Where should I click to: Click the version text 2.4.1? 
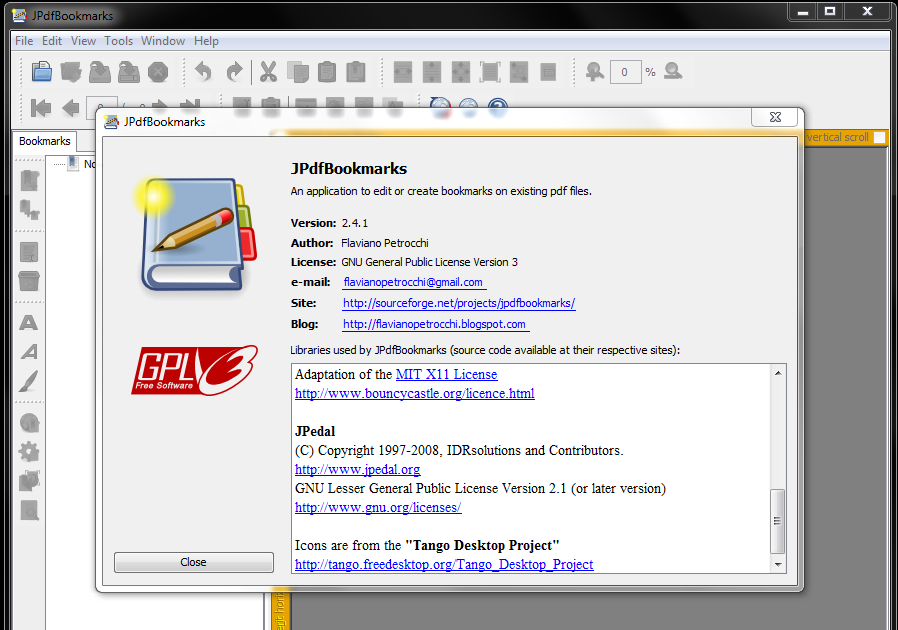355,223
